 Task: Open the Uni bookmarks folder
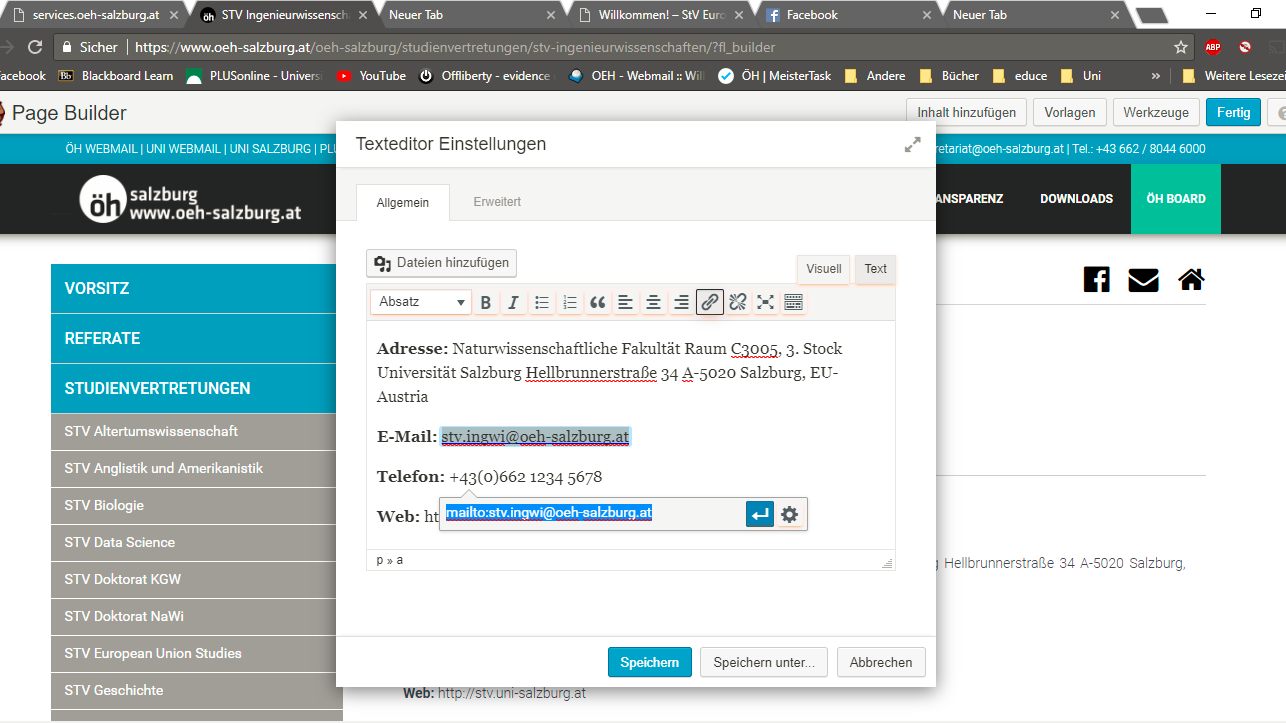click(x=1081, y=76)
